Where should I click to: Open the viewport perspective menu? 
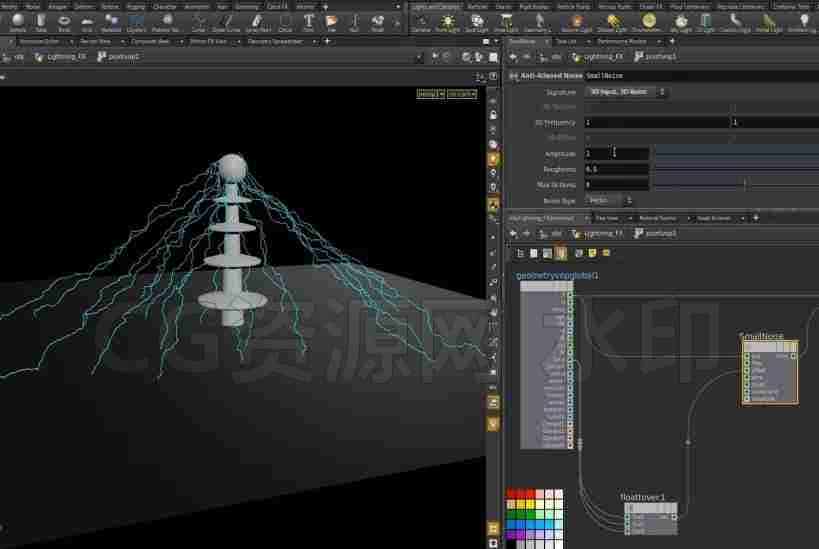430,94
